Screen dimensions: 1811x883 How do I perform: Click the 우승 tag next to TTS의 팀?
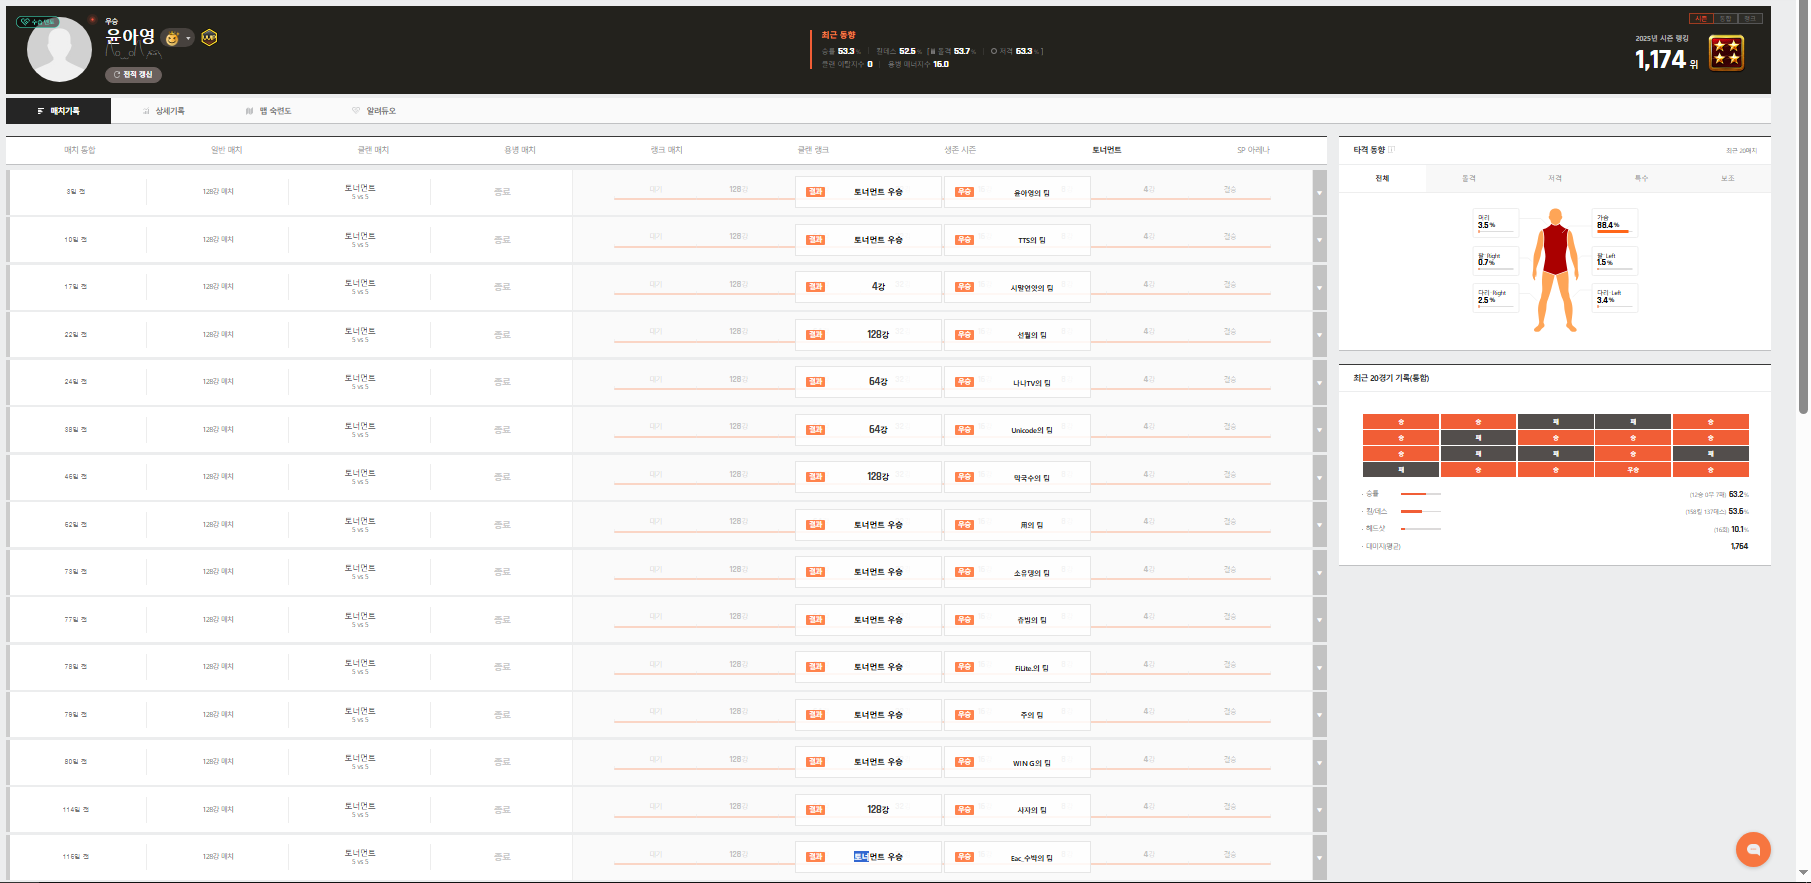pos(964,240)
